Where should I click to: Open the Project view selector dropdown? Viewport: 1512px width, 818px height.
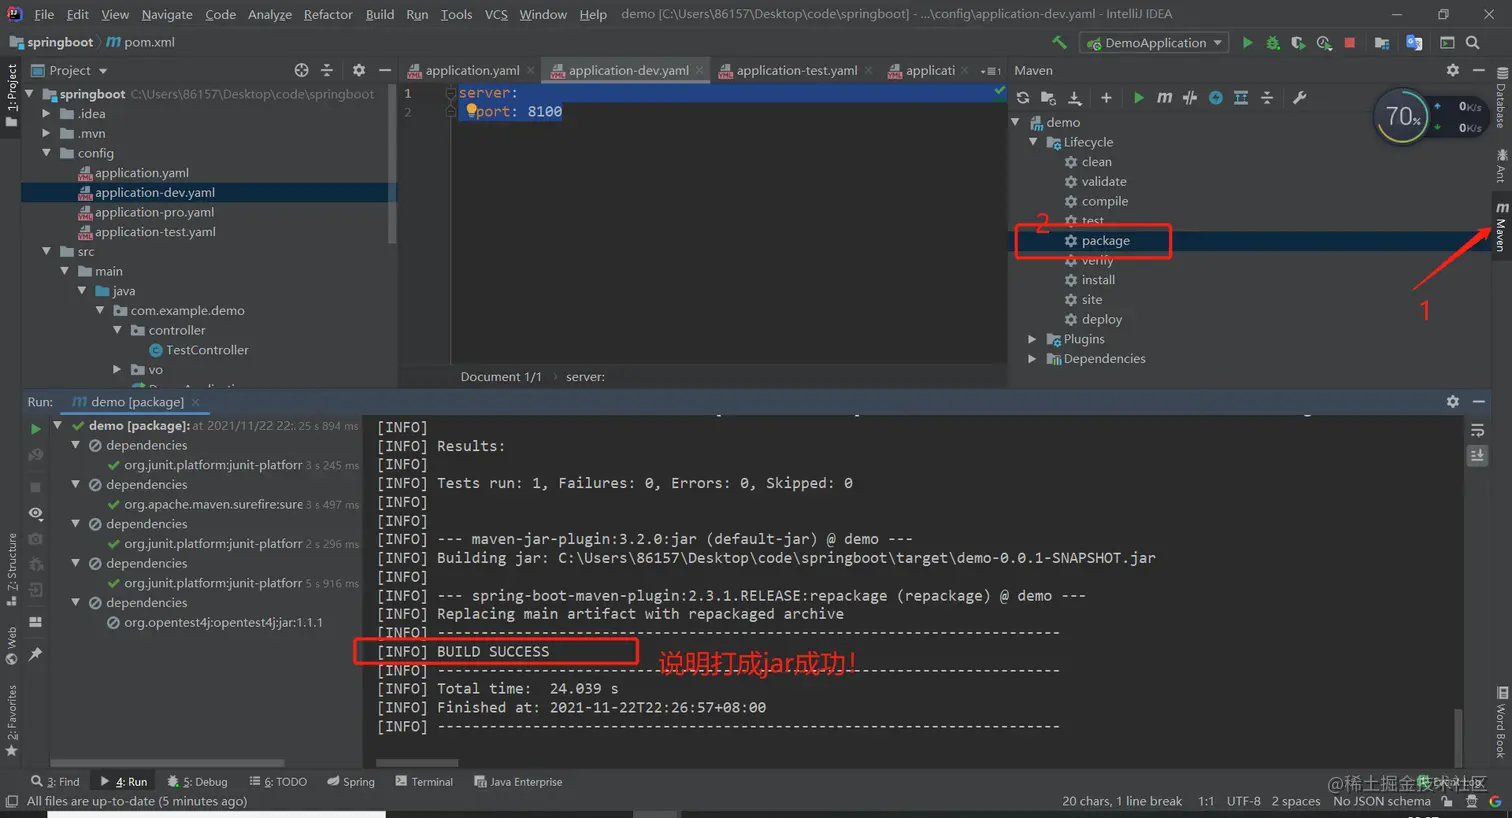[69, 70]
